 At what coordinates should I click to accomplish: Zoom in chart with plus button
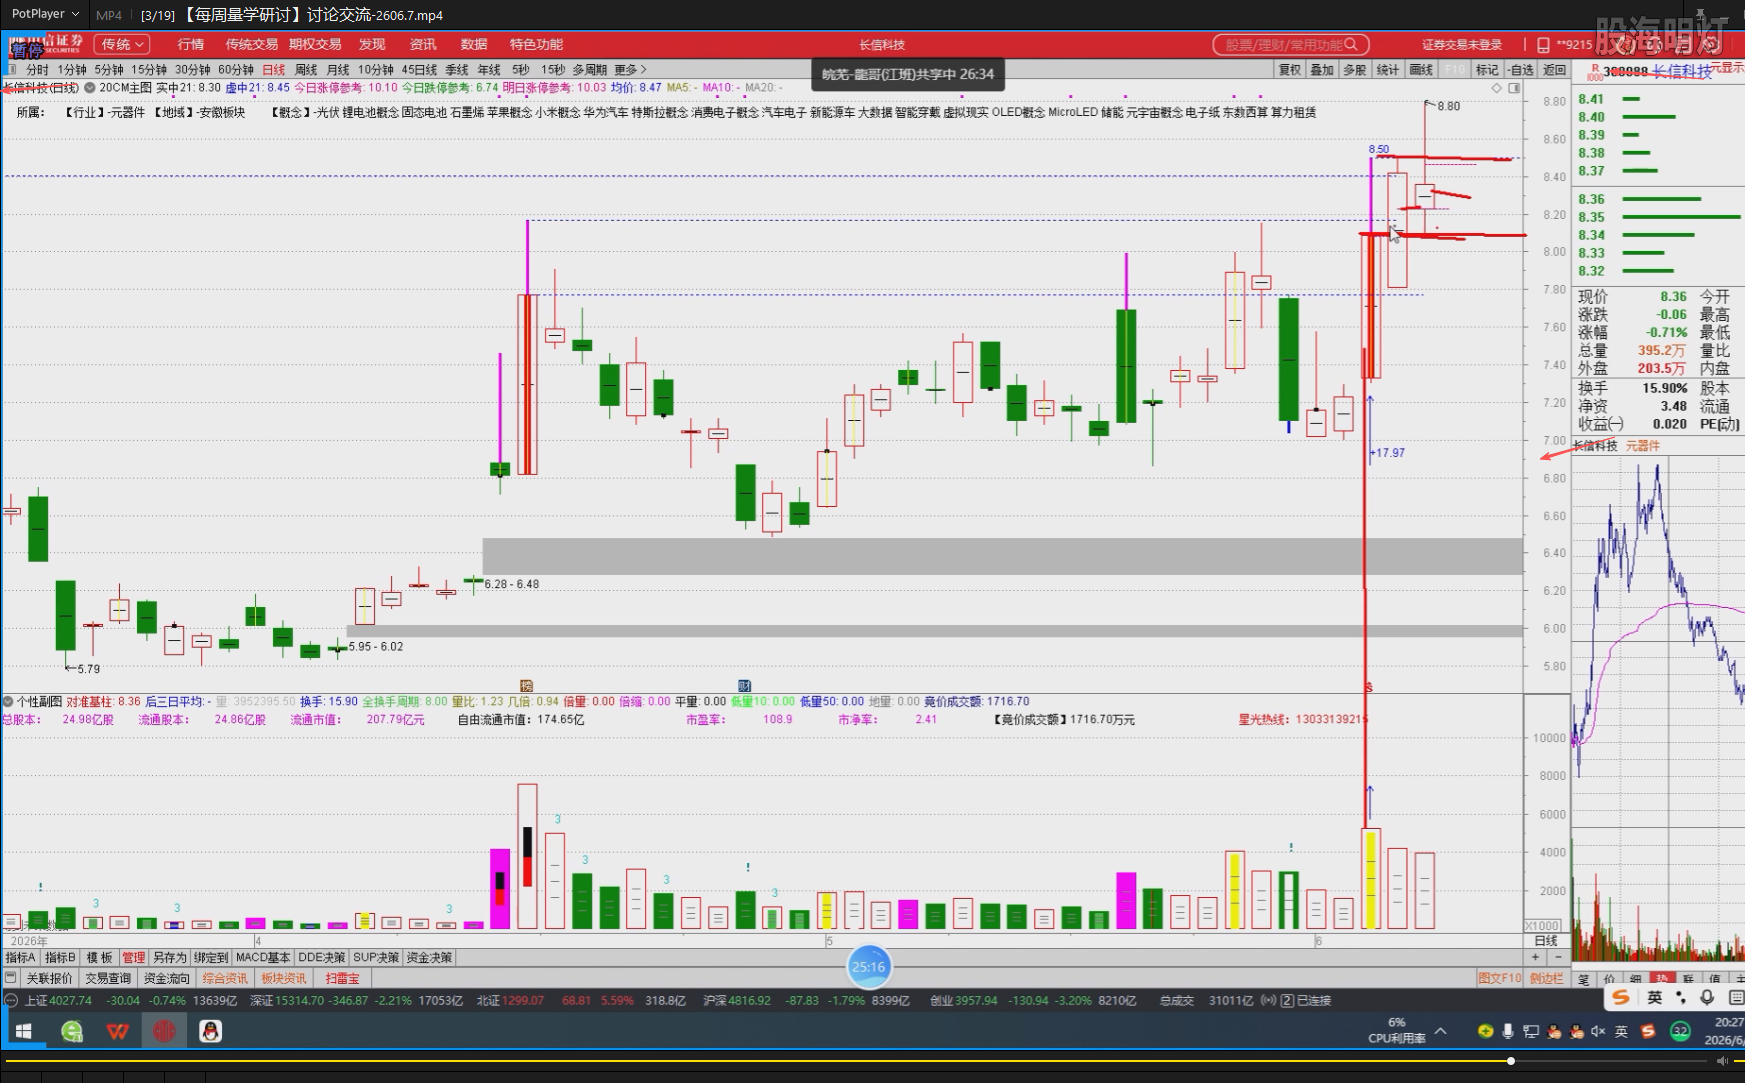tap(1535, 957)
